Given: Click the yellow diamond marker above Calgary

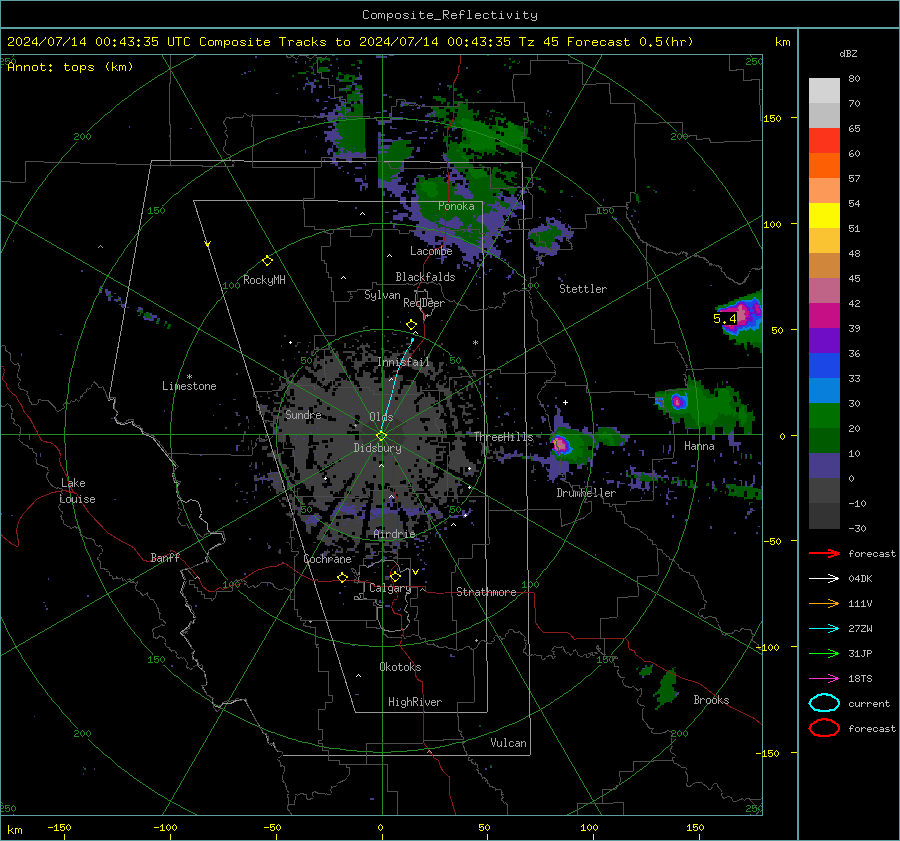Looking at the screenshot, I should [395, 576].
